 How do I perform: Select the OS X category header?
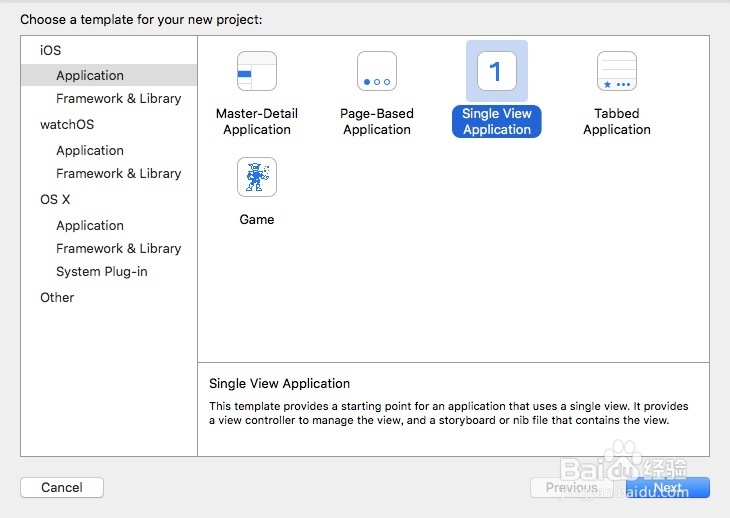[55, 200]
